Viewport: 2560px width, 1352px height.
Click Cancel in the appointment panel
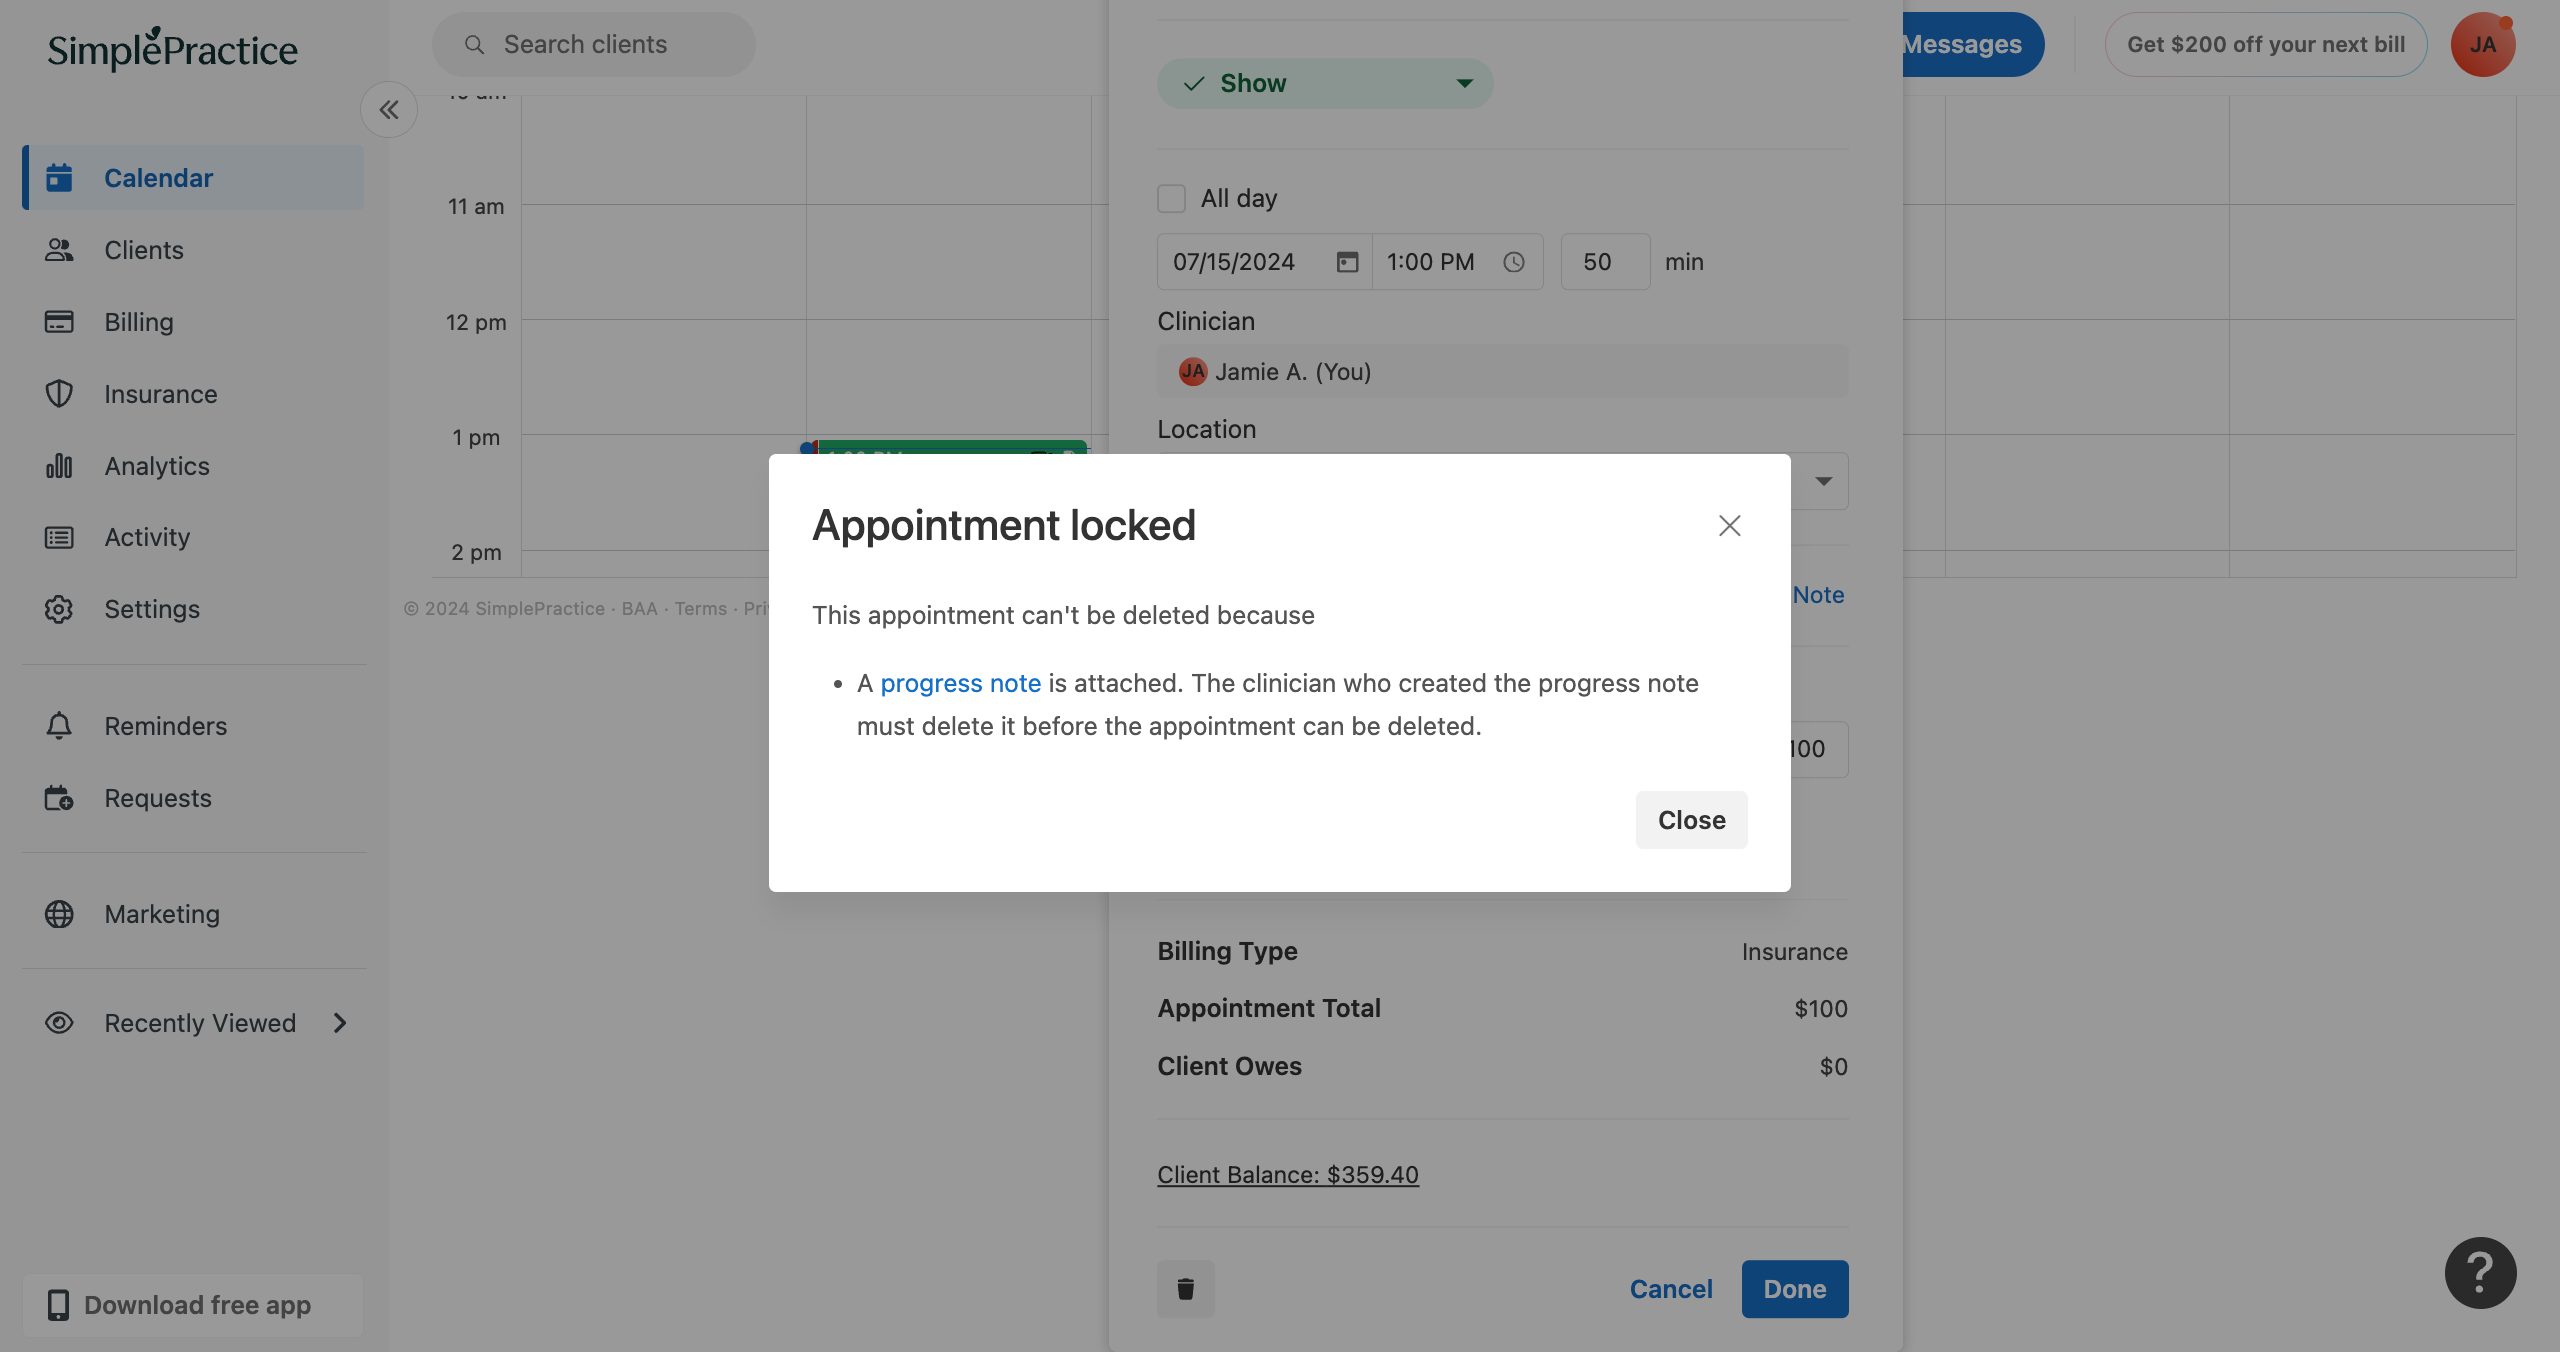point(1671,1289)
